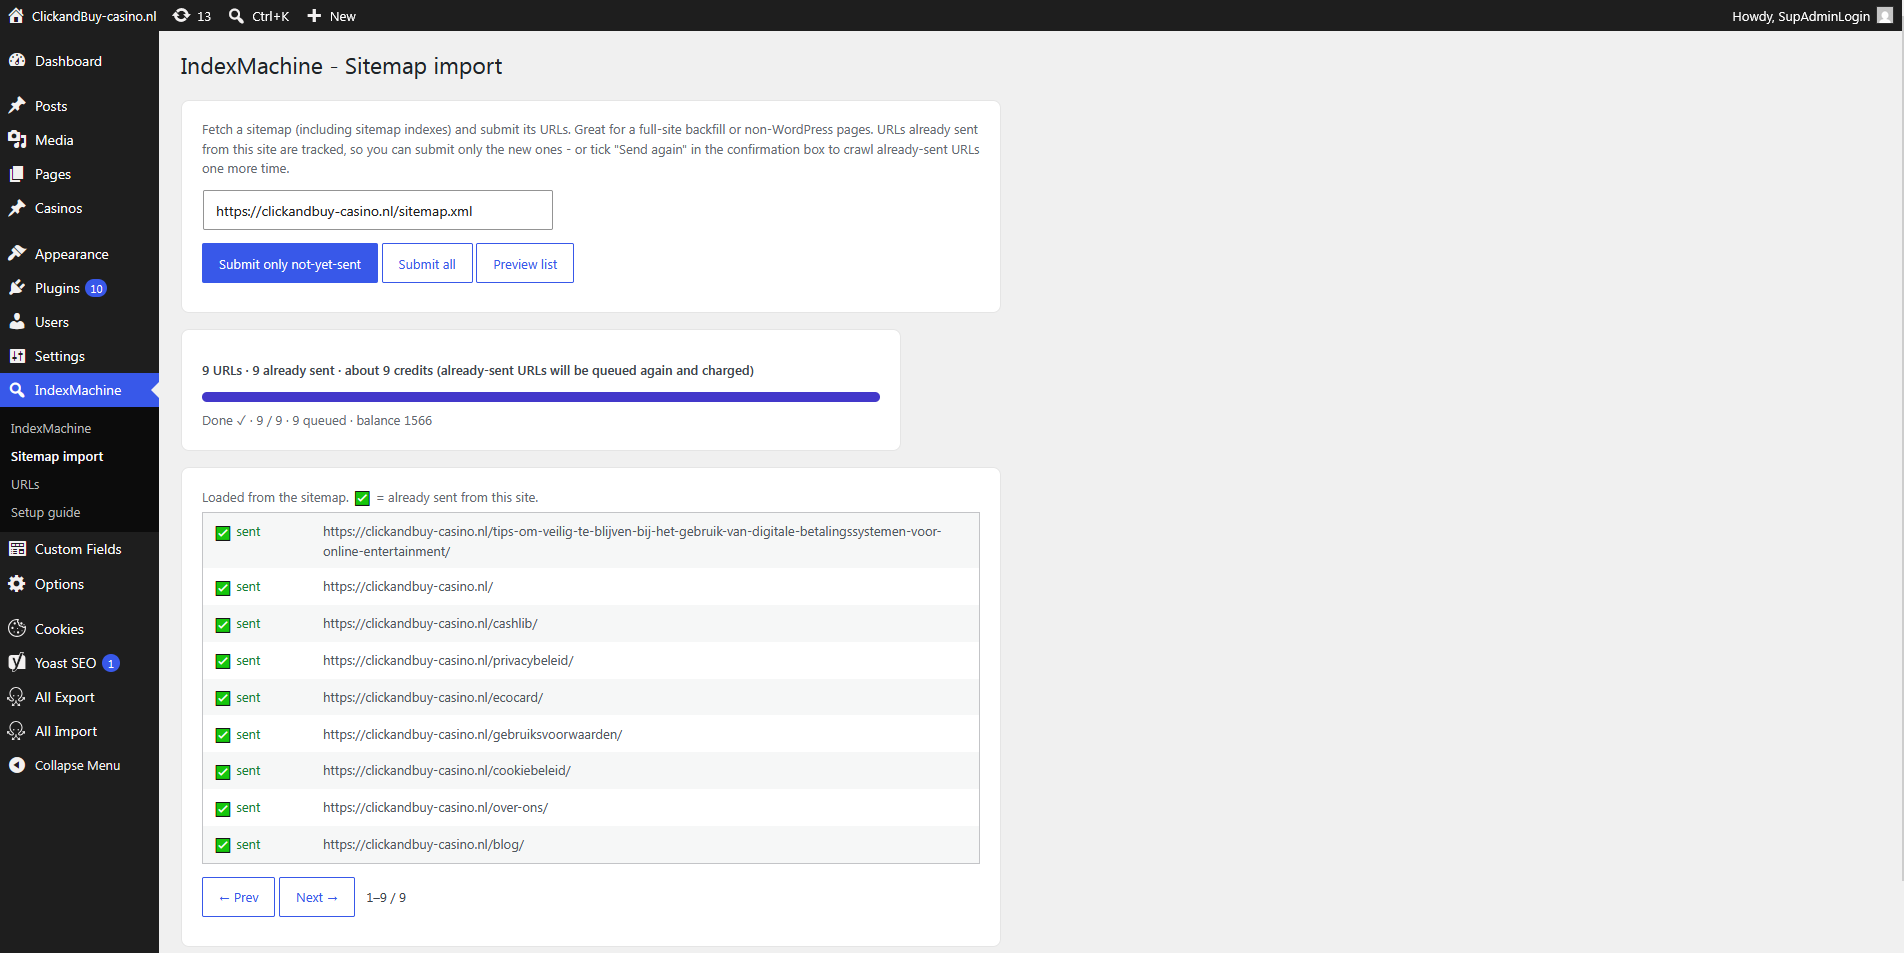
Task: Click the Collapse Menu arrow icon
Action: (x=17, y=765)
